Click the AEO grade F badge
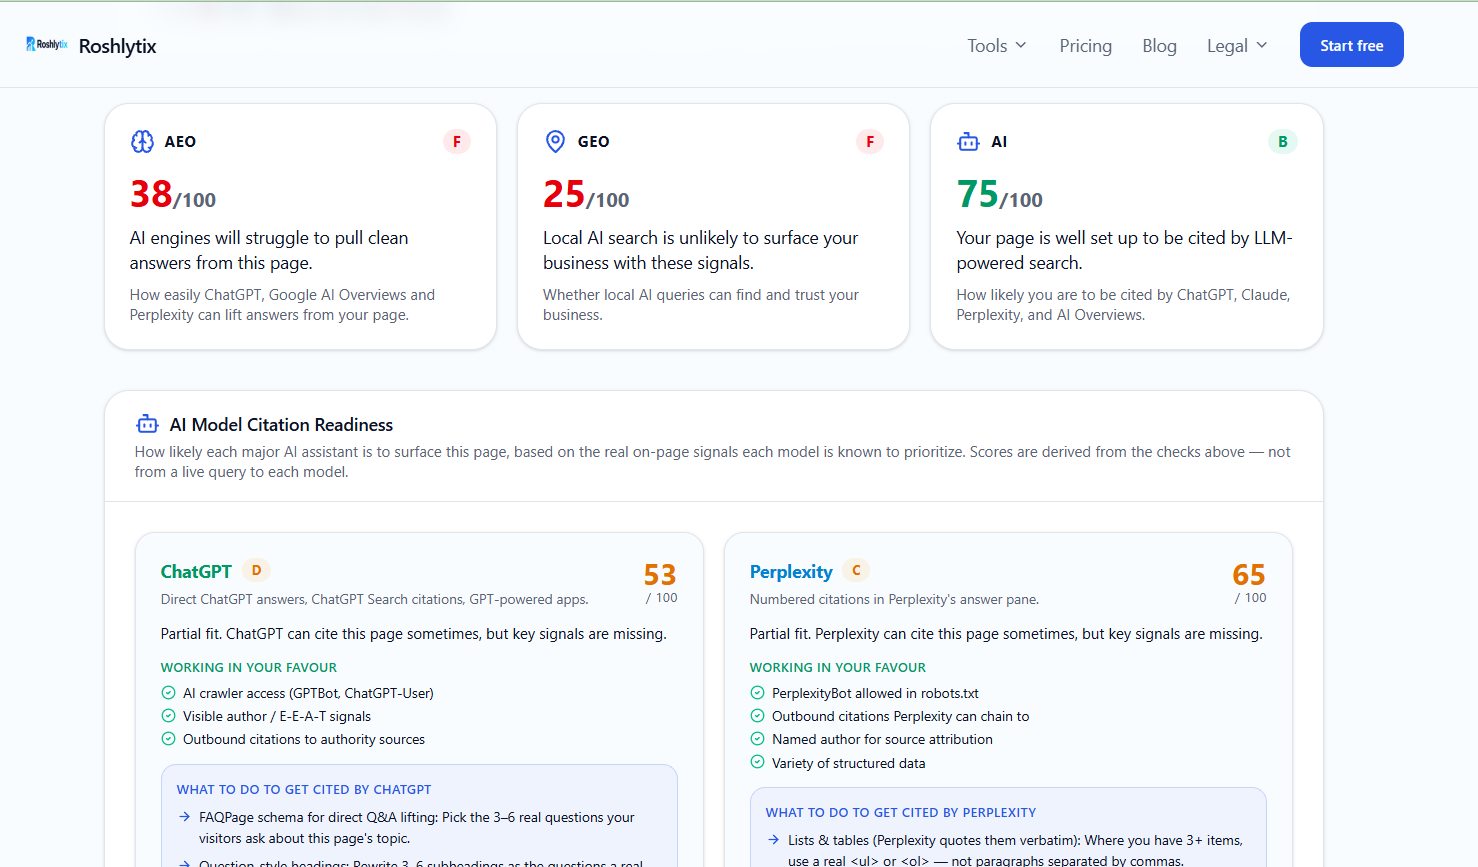This screenshot has width=1478, height=867. [457, 141]
